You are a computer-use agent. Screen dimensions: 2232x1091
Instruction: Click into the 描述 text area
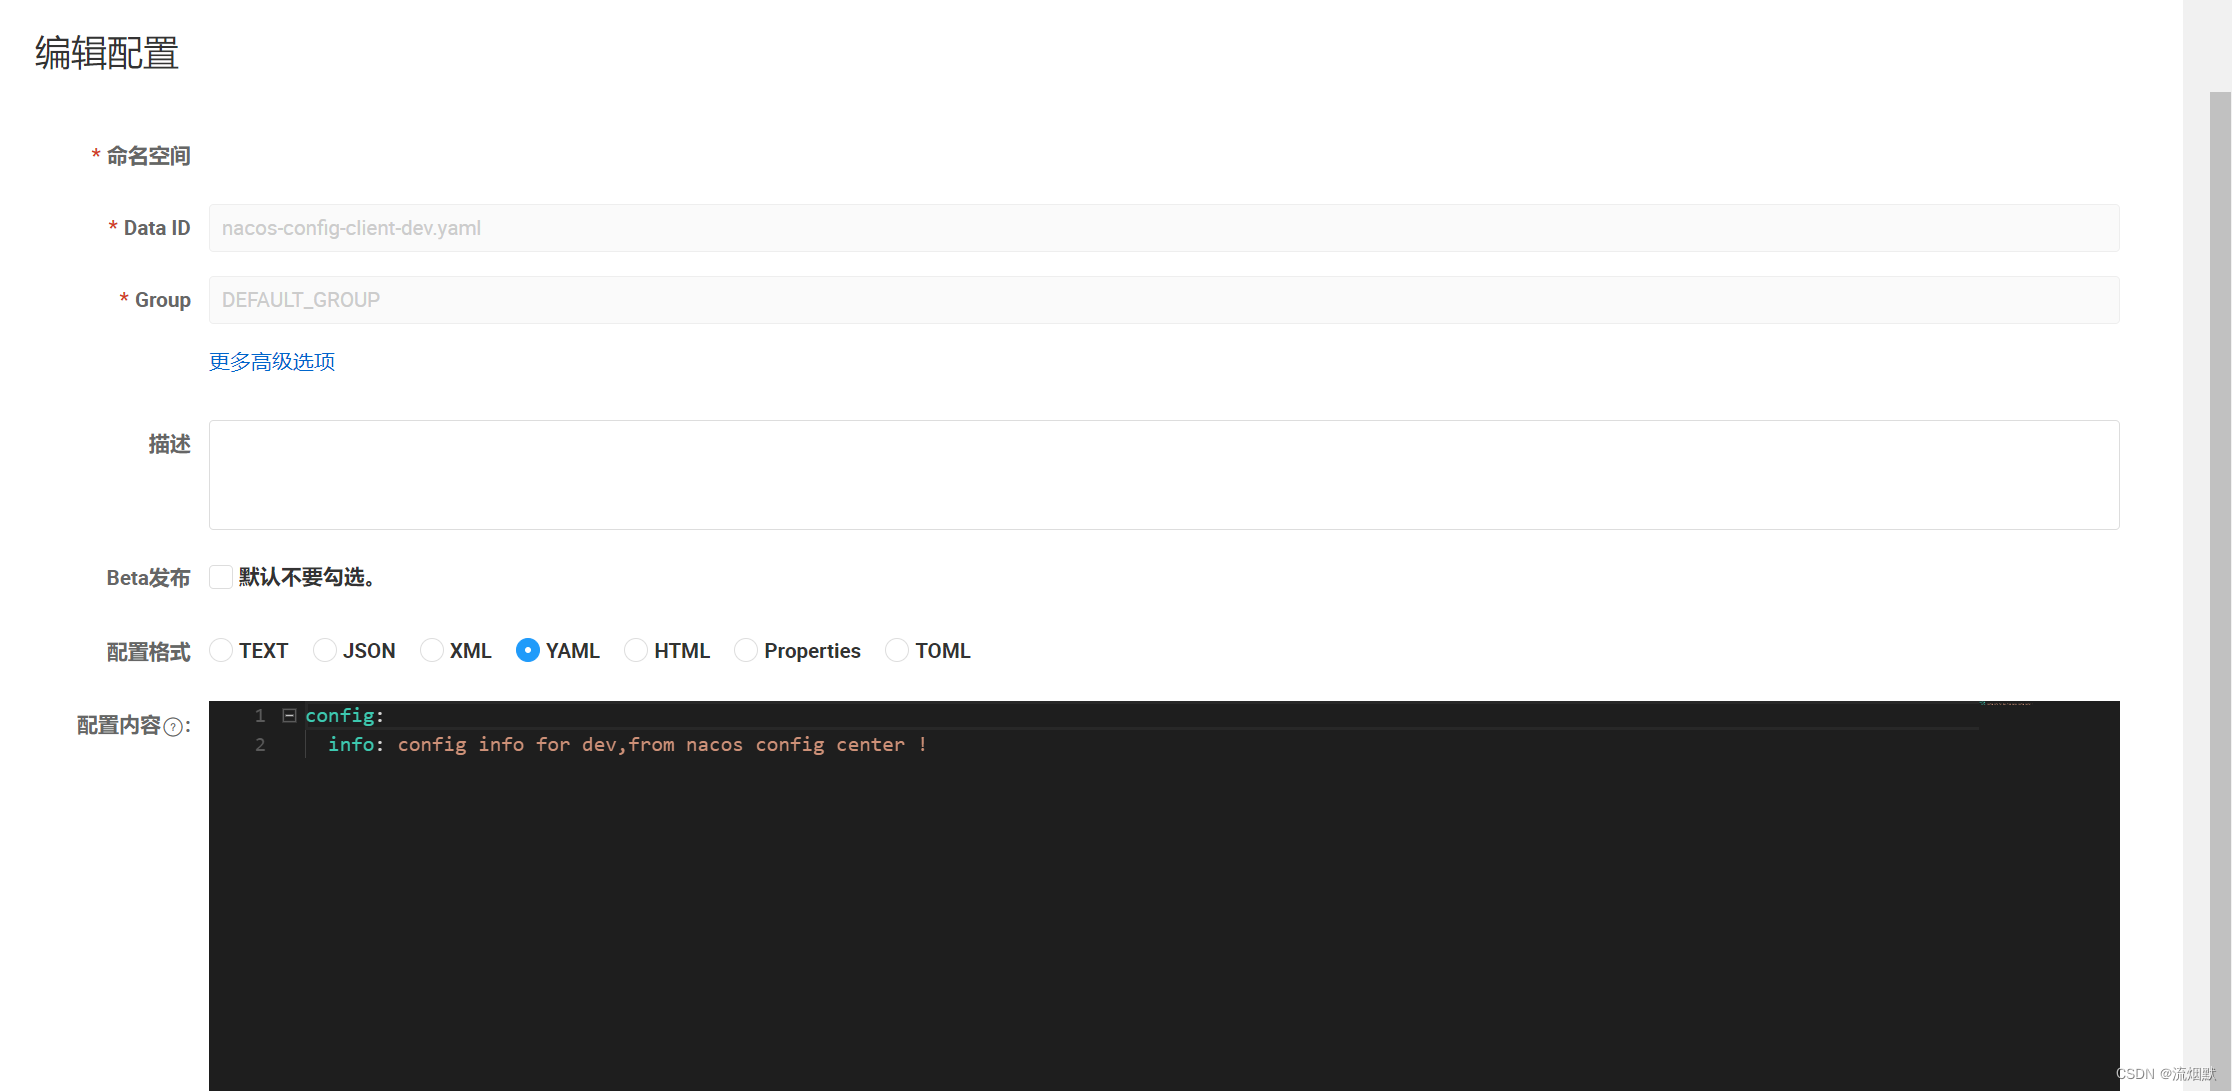1164,475
